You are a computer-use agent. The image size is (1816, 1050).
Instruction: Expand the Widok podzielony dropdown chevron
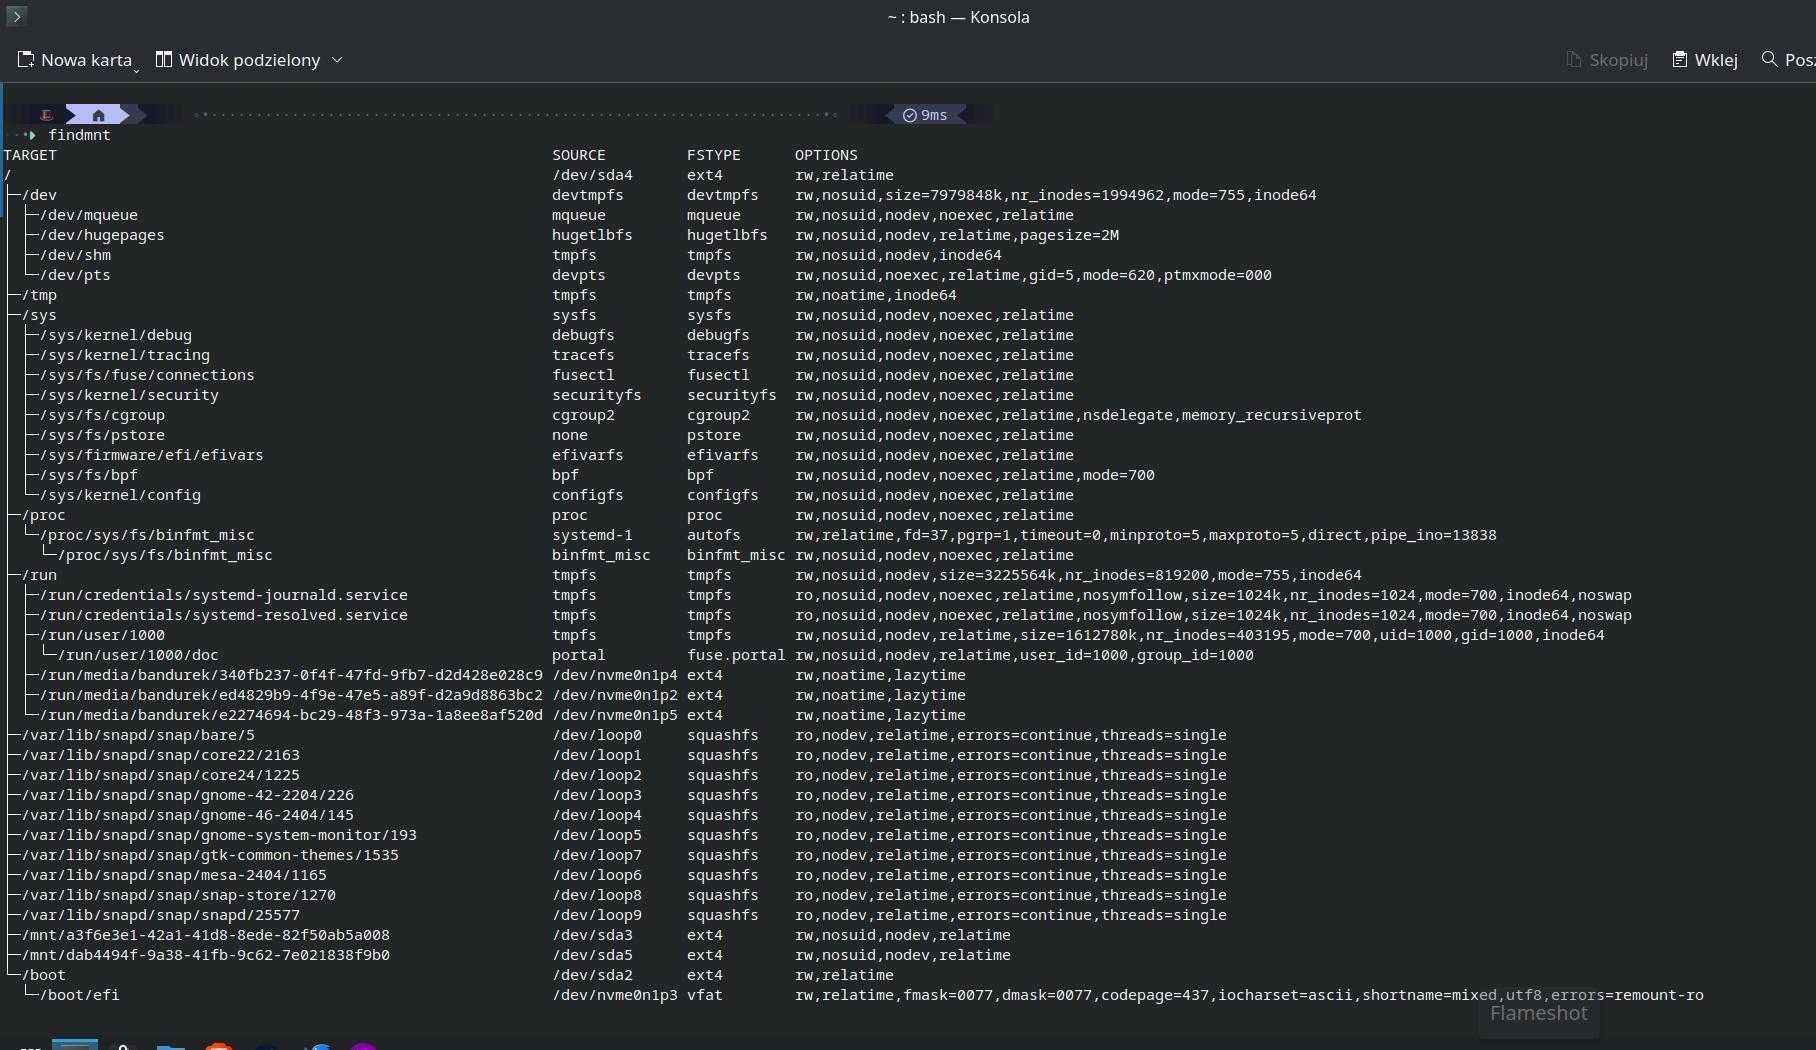[337, 60]
